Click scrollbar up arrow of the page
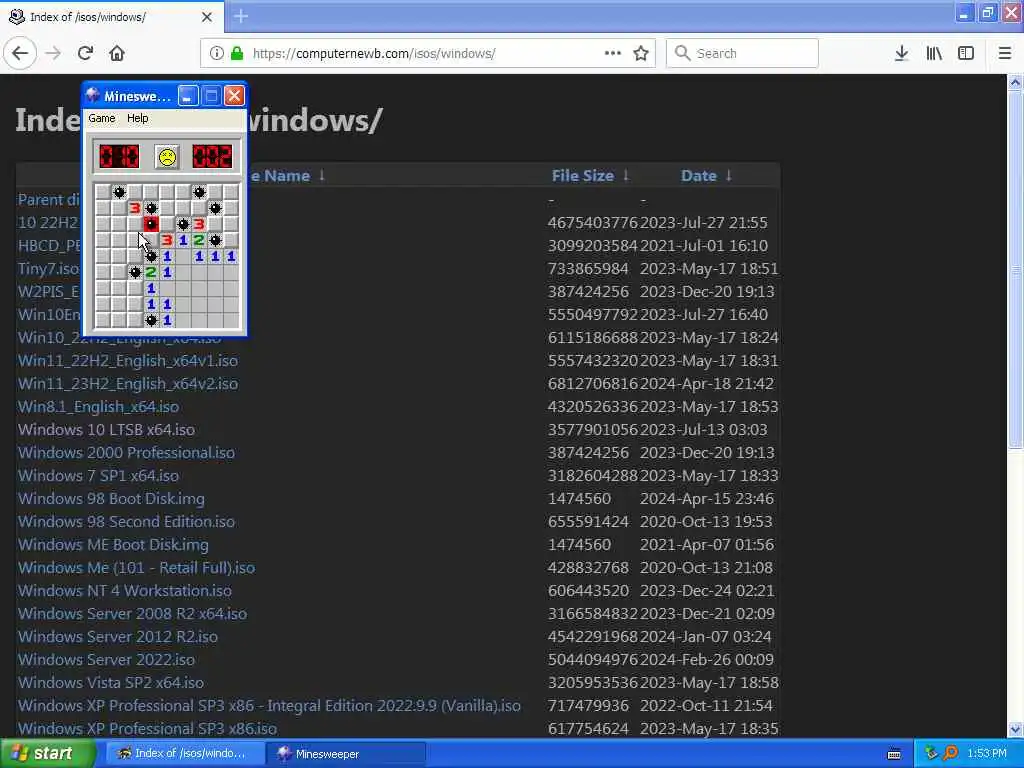The height and width of the screenshot is (768, 1024). click(1015, 82)
